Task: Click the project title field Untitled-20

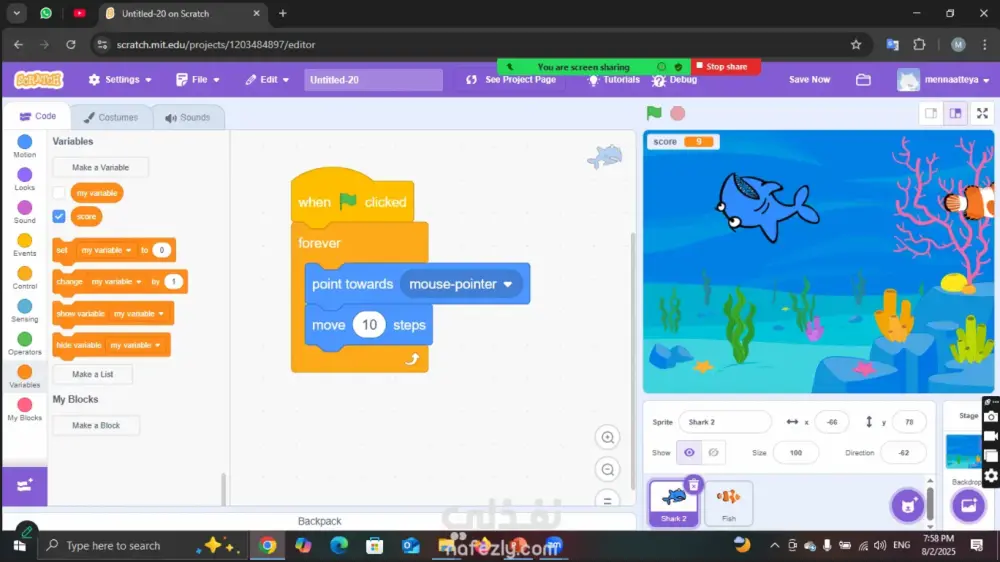Action: click(373, 80)
